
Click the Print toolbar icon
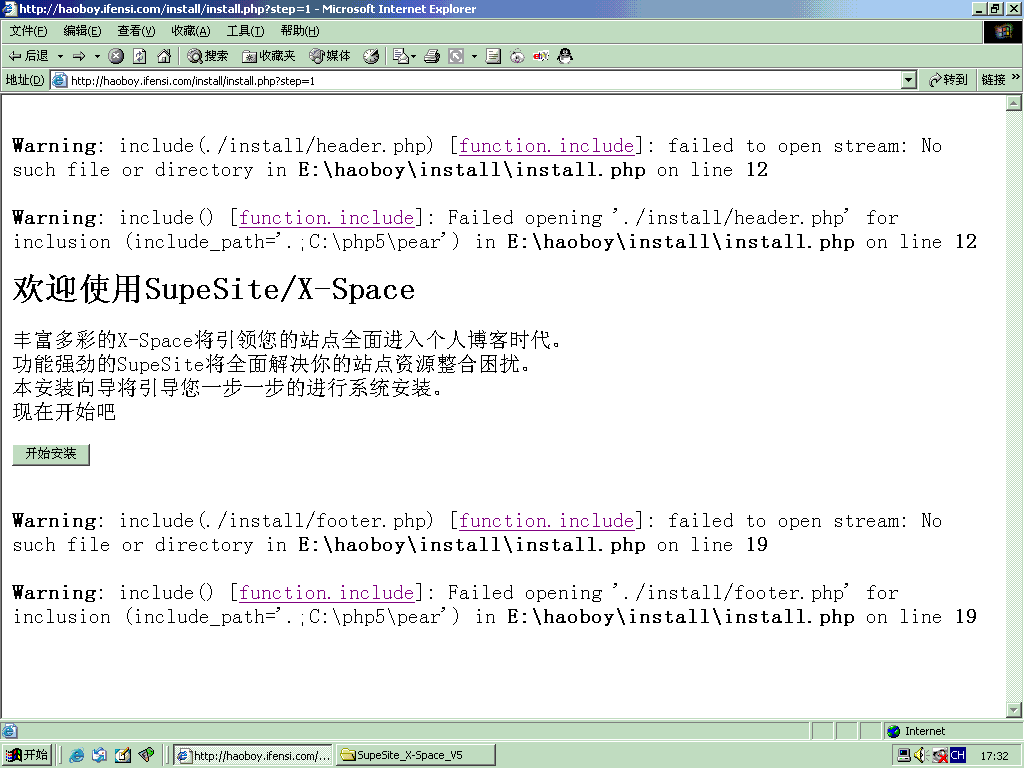pyautogui.click(x=432, y=56)
